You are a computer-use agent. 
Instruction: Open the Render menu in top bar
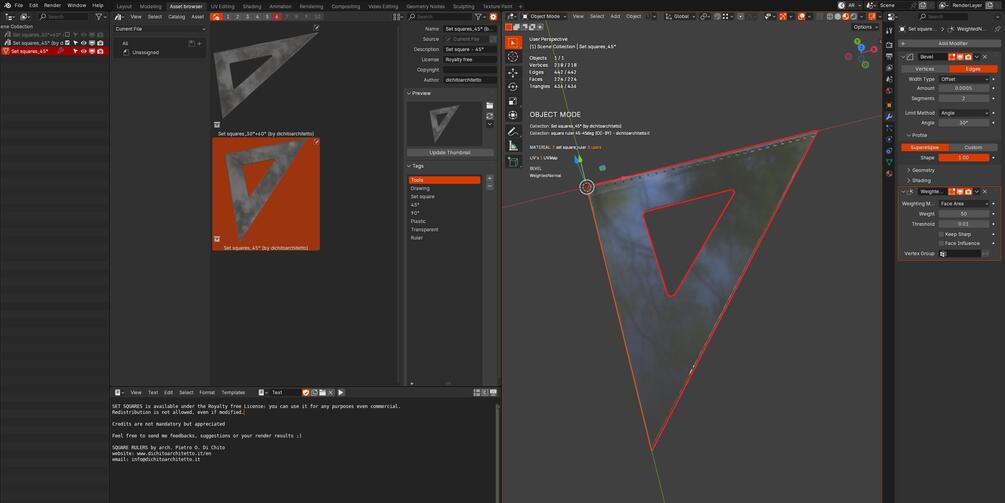[x=53, y=5]
